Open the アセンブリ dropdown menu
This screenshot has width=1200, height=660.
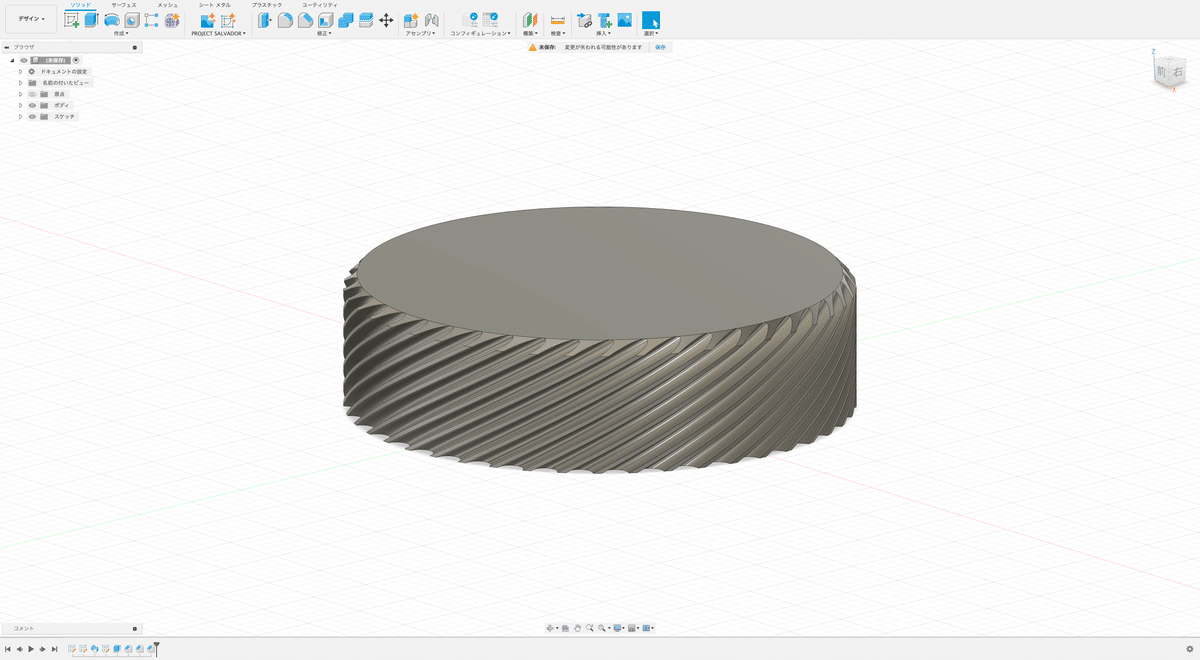[x=420, y=33]
